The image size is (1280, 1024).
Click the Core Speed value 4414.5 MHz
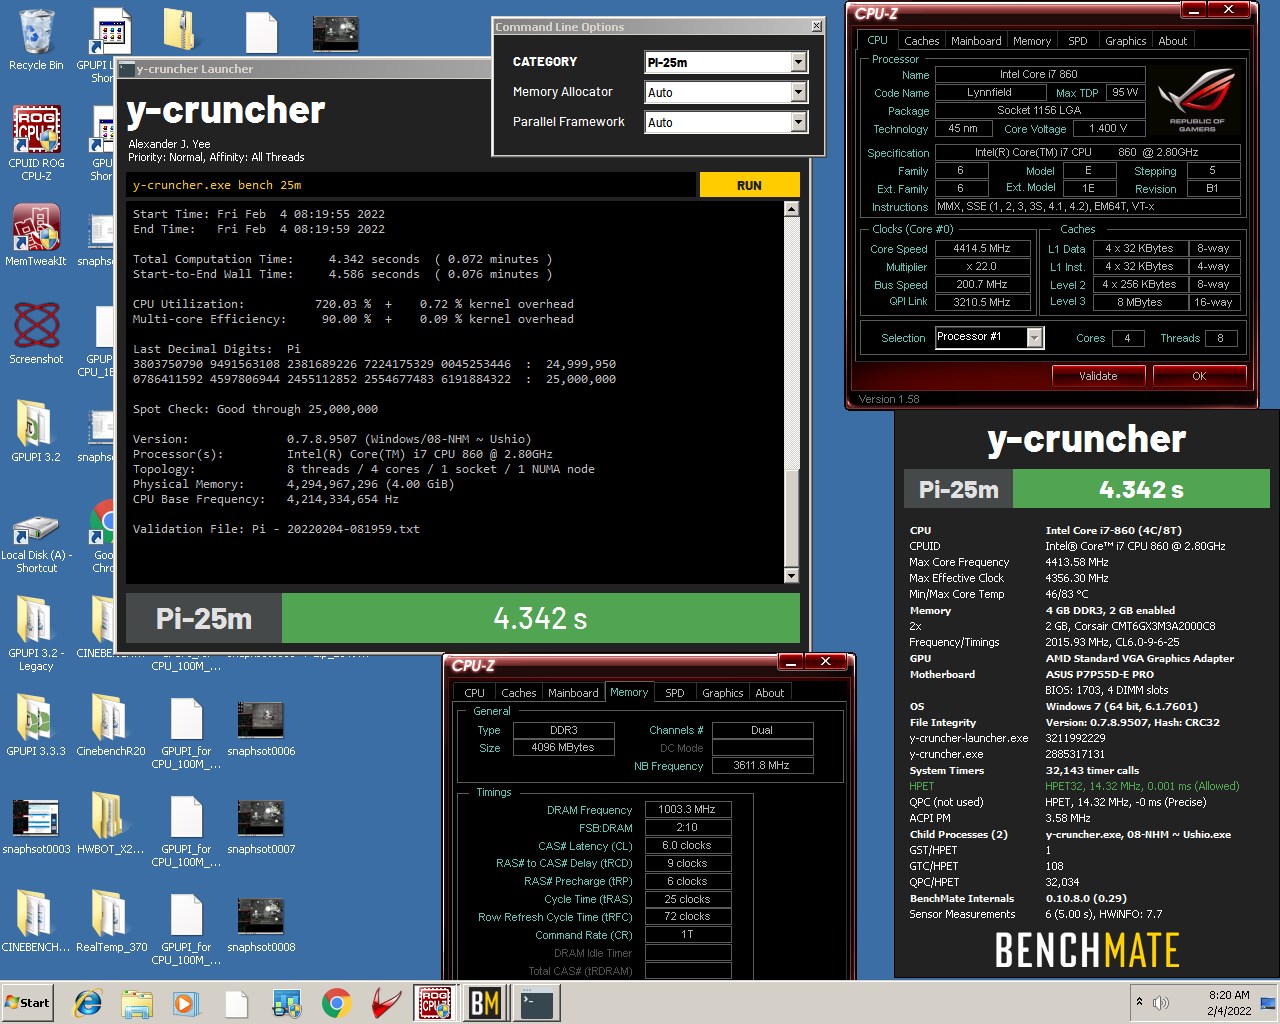click(x=982, y=248)
